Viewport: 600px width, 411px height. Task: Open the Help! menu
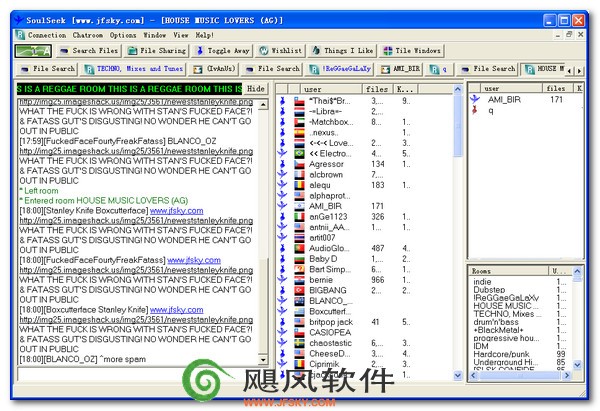point(205,35)
